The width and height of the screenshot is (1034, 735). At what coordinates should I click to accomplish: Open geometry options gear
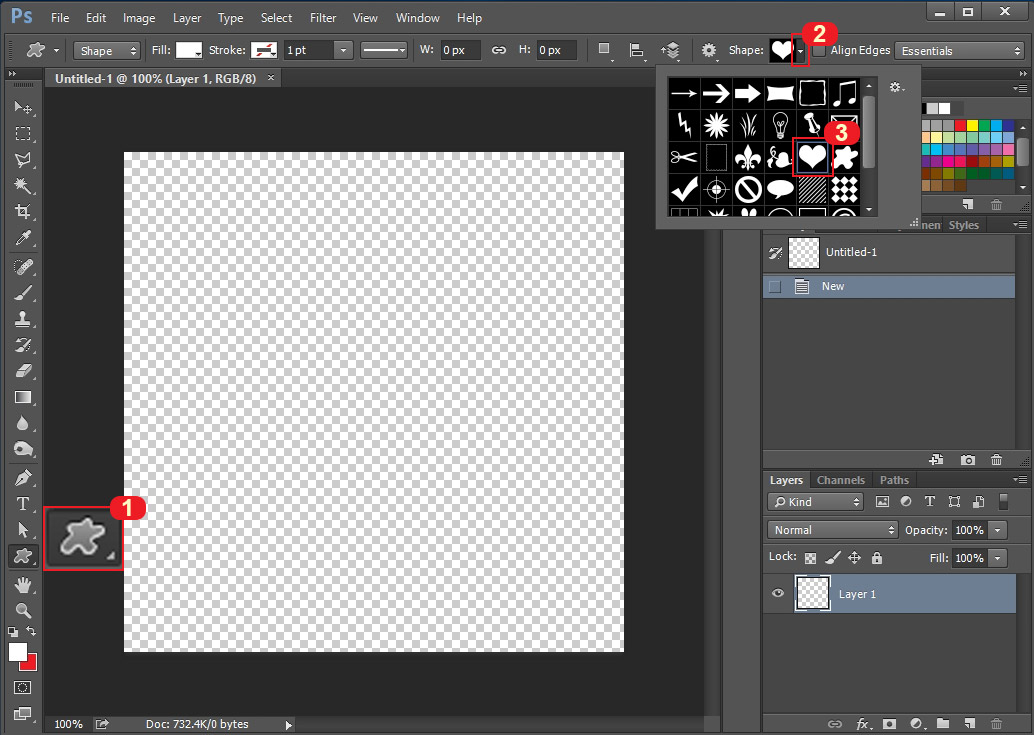[x=708, y=50]
